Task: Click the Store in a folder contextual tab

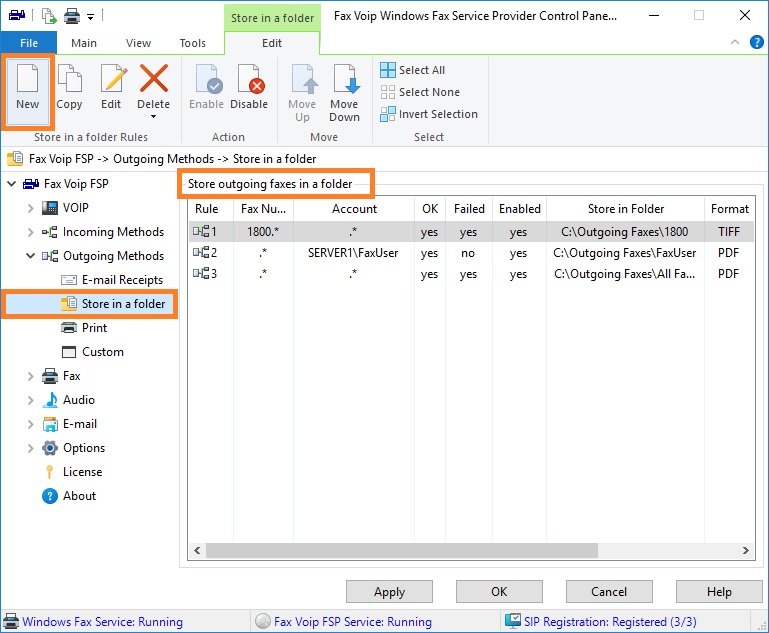Action: [272, 18]
